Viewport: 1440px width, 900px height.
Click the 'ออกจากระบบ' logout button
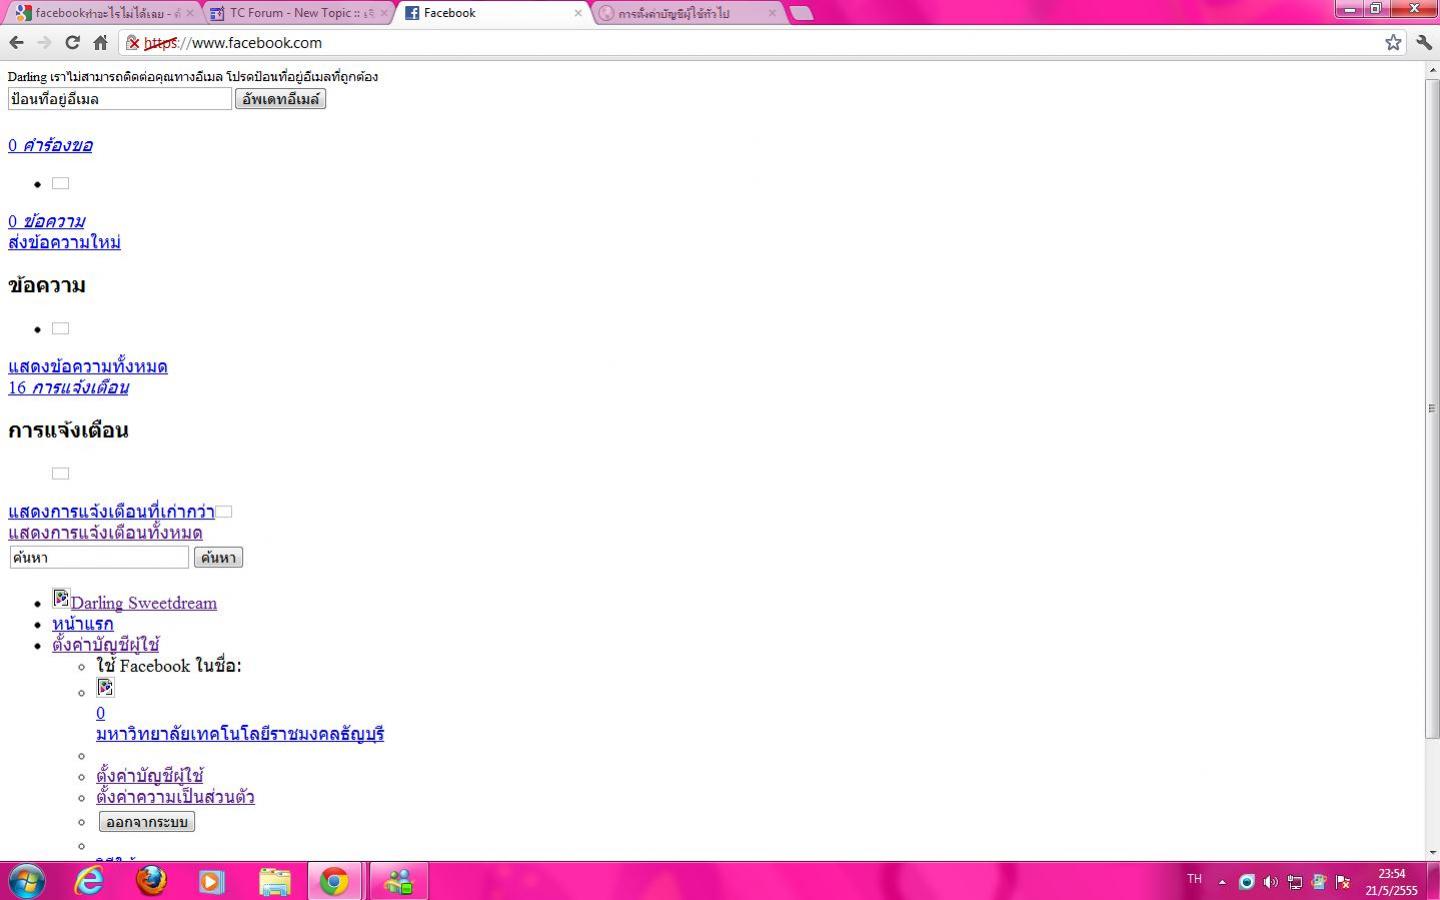pyautogui.click(x=147, y=822)
